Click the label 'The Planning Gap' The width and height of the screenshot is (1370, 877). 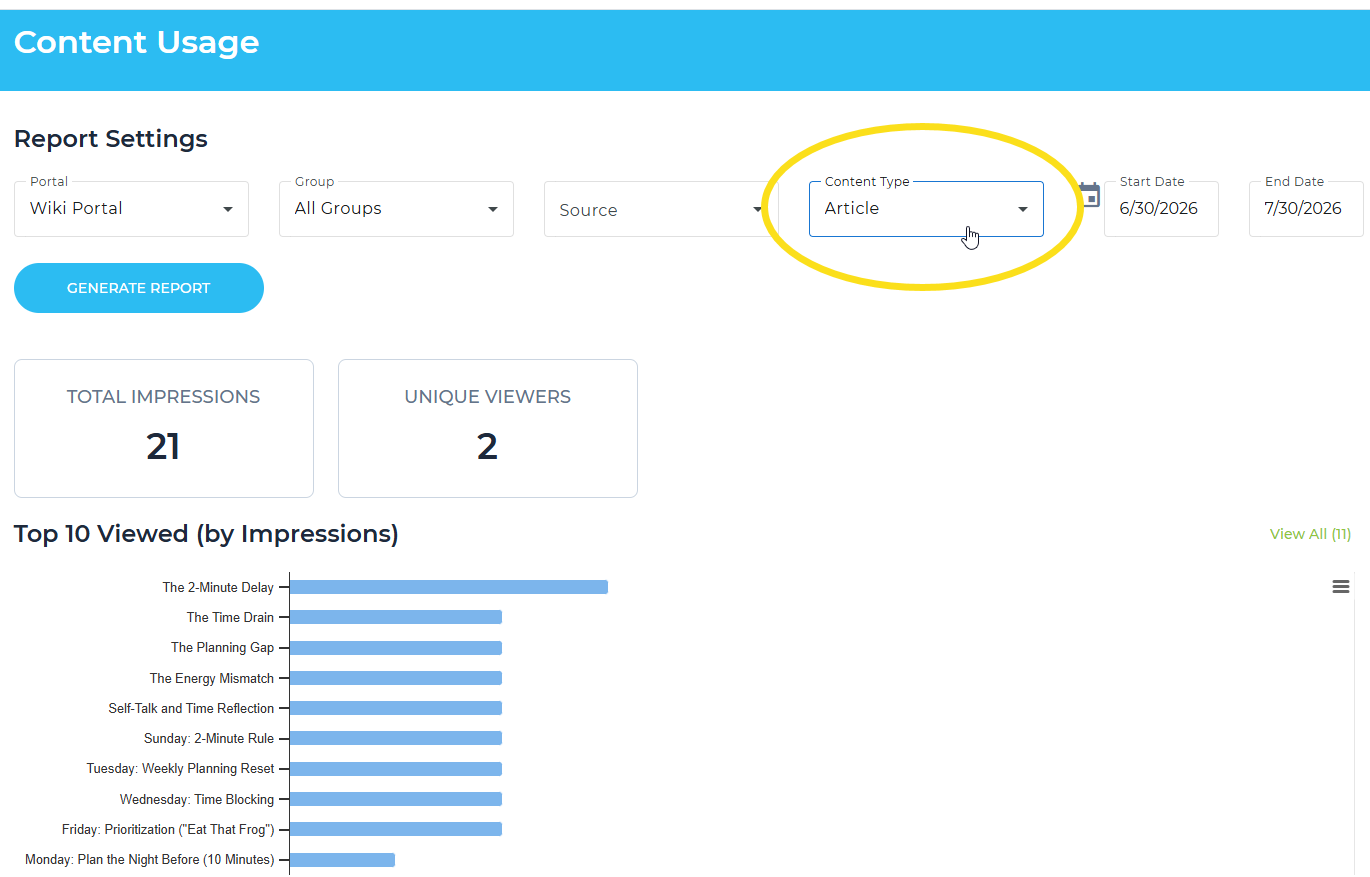click(x=222, y=648)
